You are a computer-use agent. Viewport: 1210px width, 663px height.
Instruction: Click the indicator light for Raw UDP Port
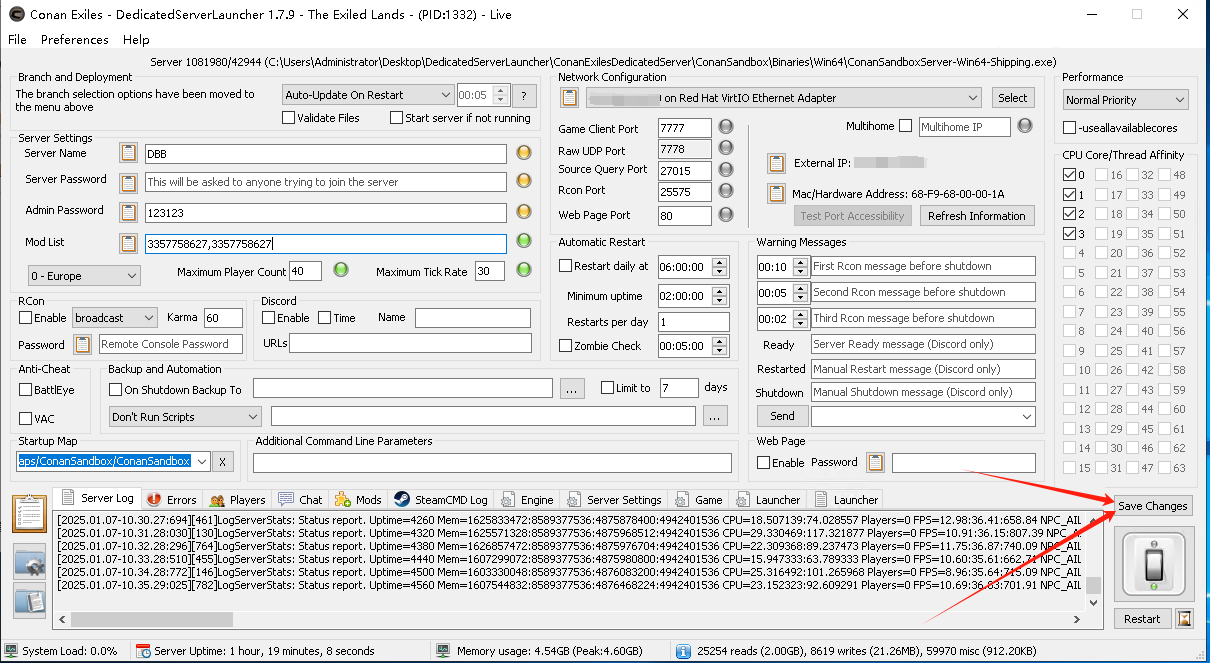pyautogui.click(x=727, y=149)
